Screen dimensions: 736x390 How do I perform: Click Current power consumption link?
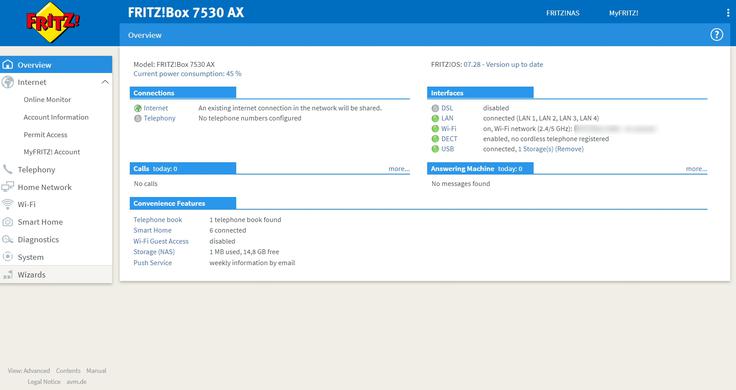pos(187,74)
